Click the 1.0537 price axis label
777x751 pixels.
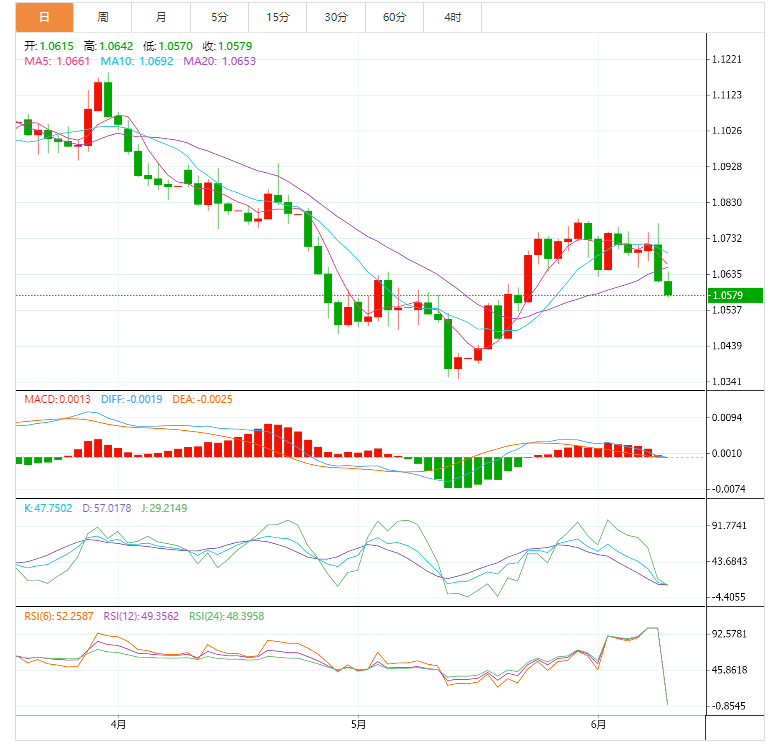[x=727, y=310]
